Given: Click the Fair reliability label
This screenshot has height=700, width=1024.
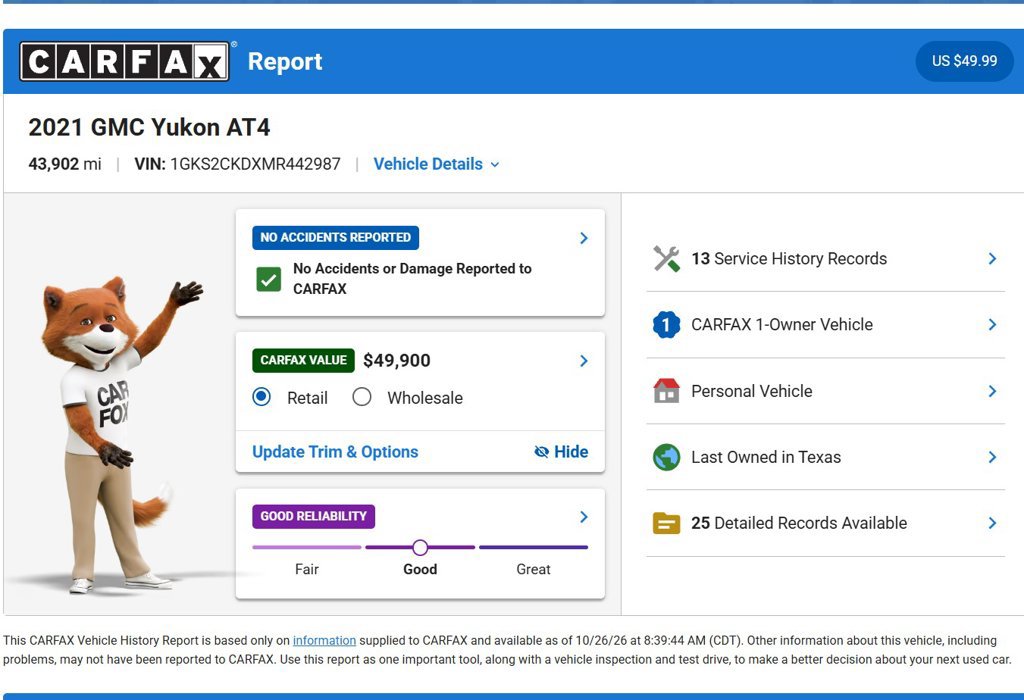Looking at the screenshot, I should tap(306, 569).
